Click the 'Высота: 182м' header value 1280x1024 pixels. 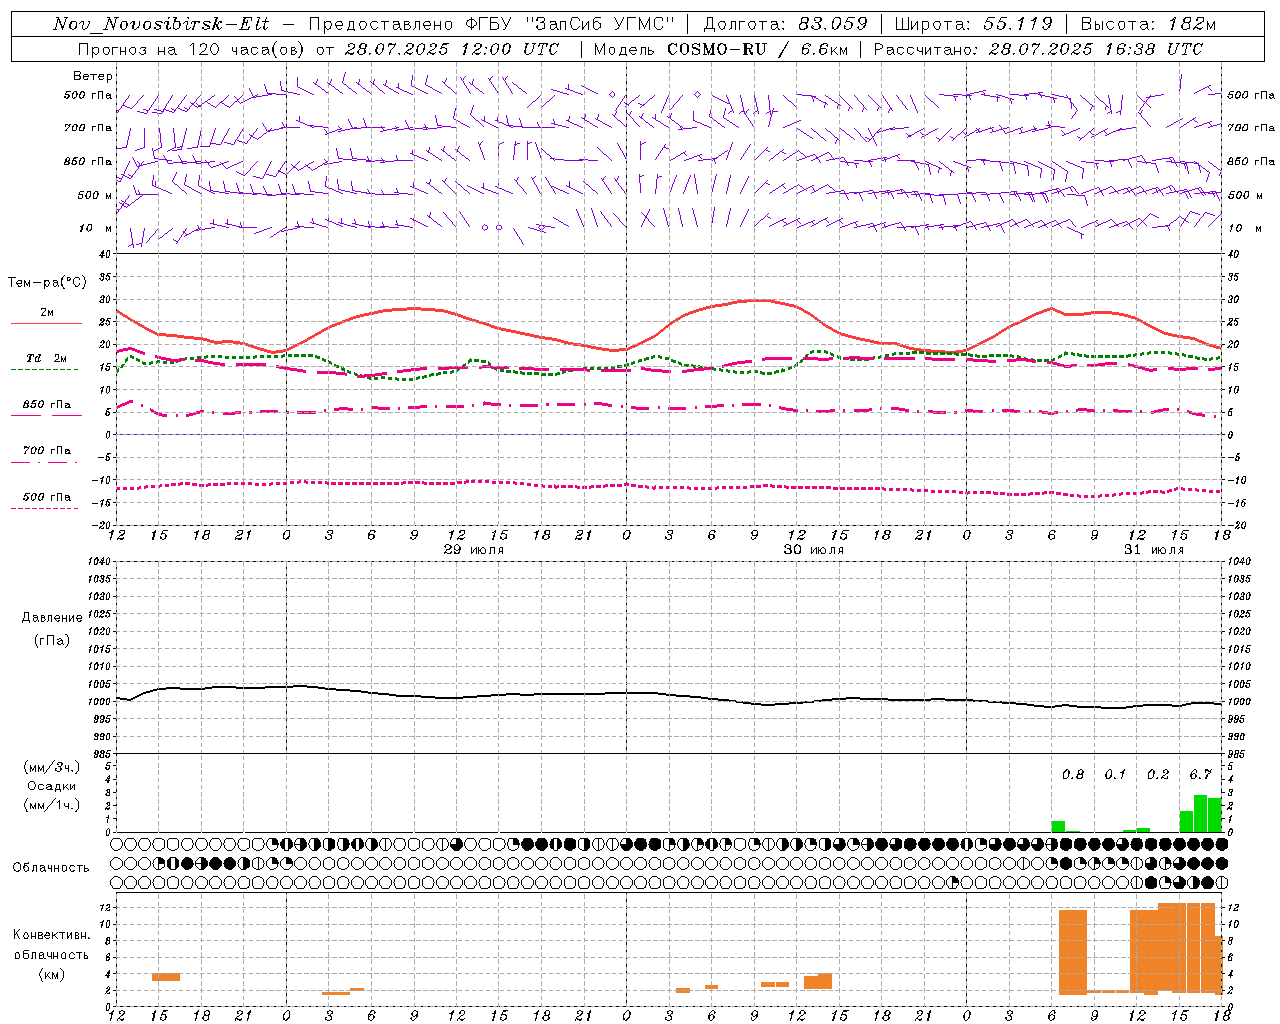[1148, 24]
